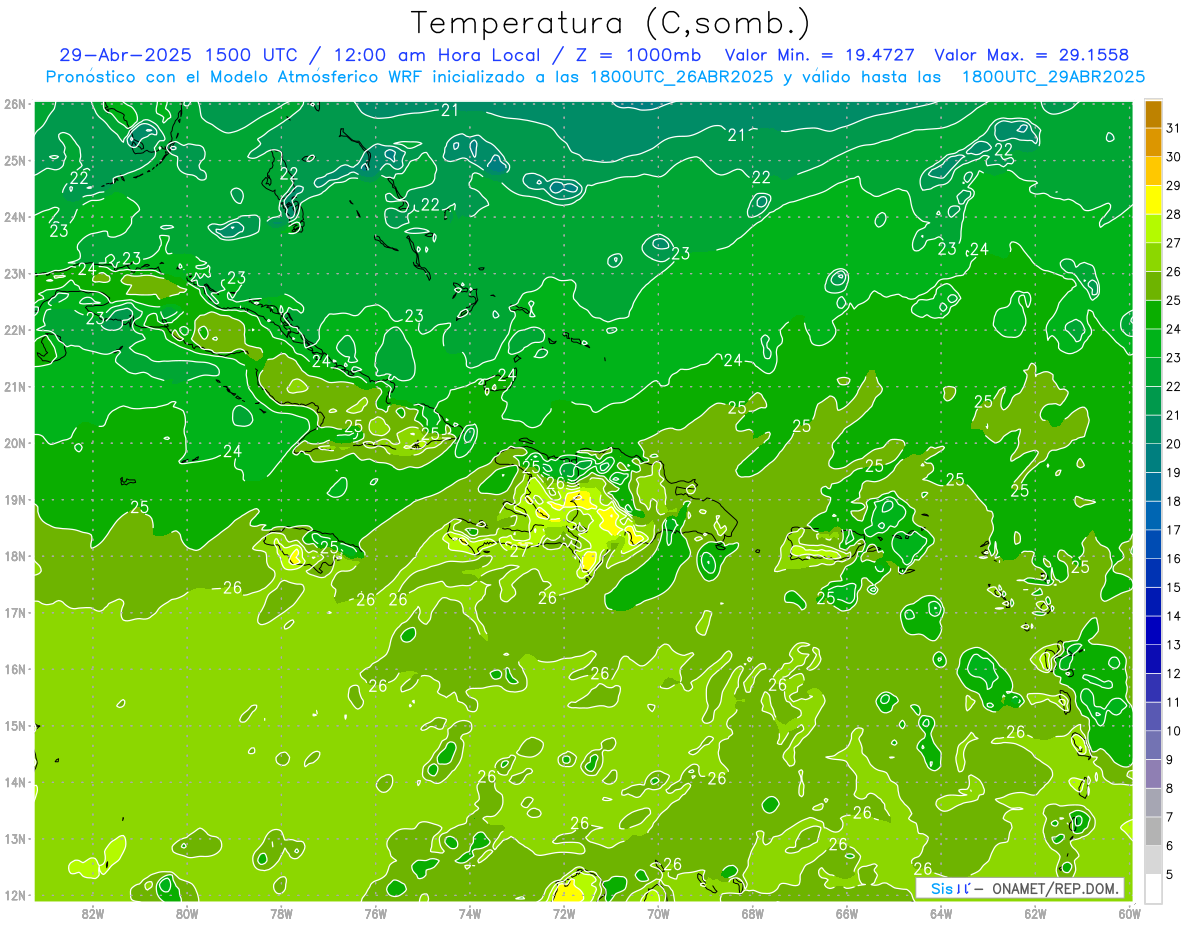Click the '22N' latitude axis label
Image resolution: width=1200 pixels, height=927 pixels.
point(15,330)
